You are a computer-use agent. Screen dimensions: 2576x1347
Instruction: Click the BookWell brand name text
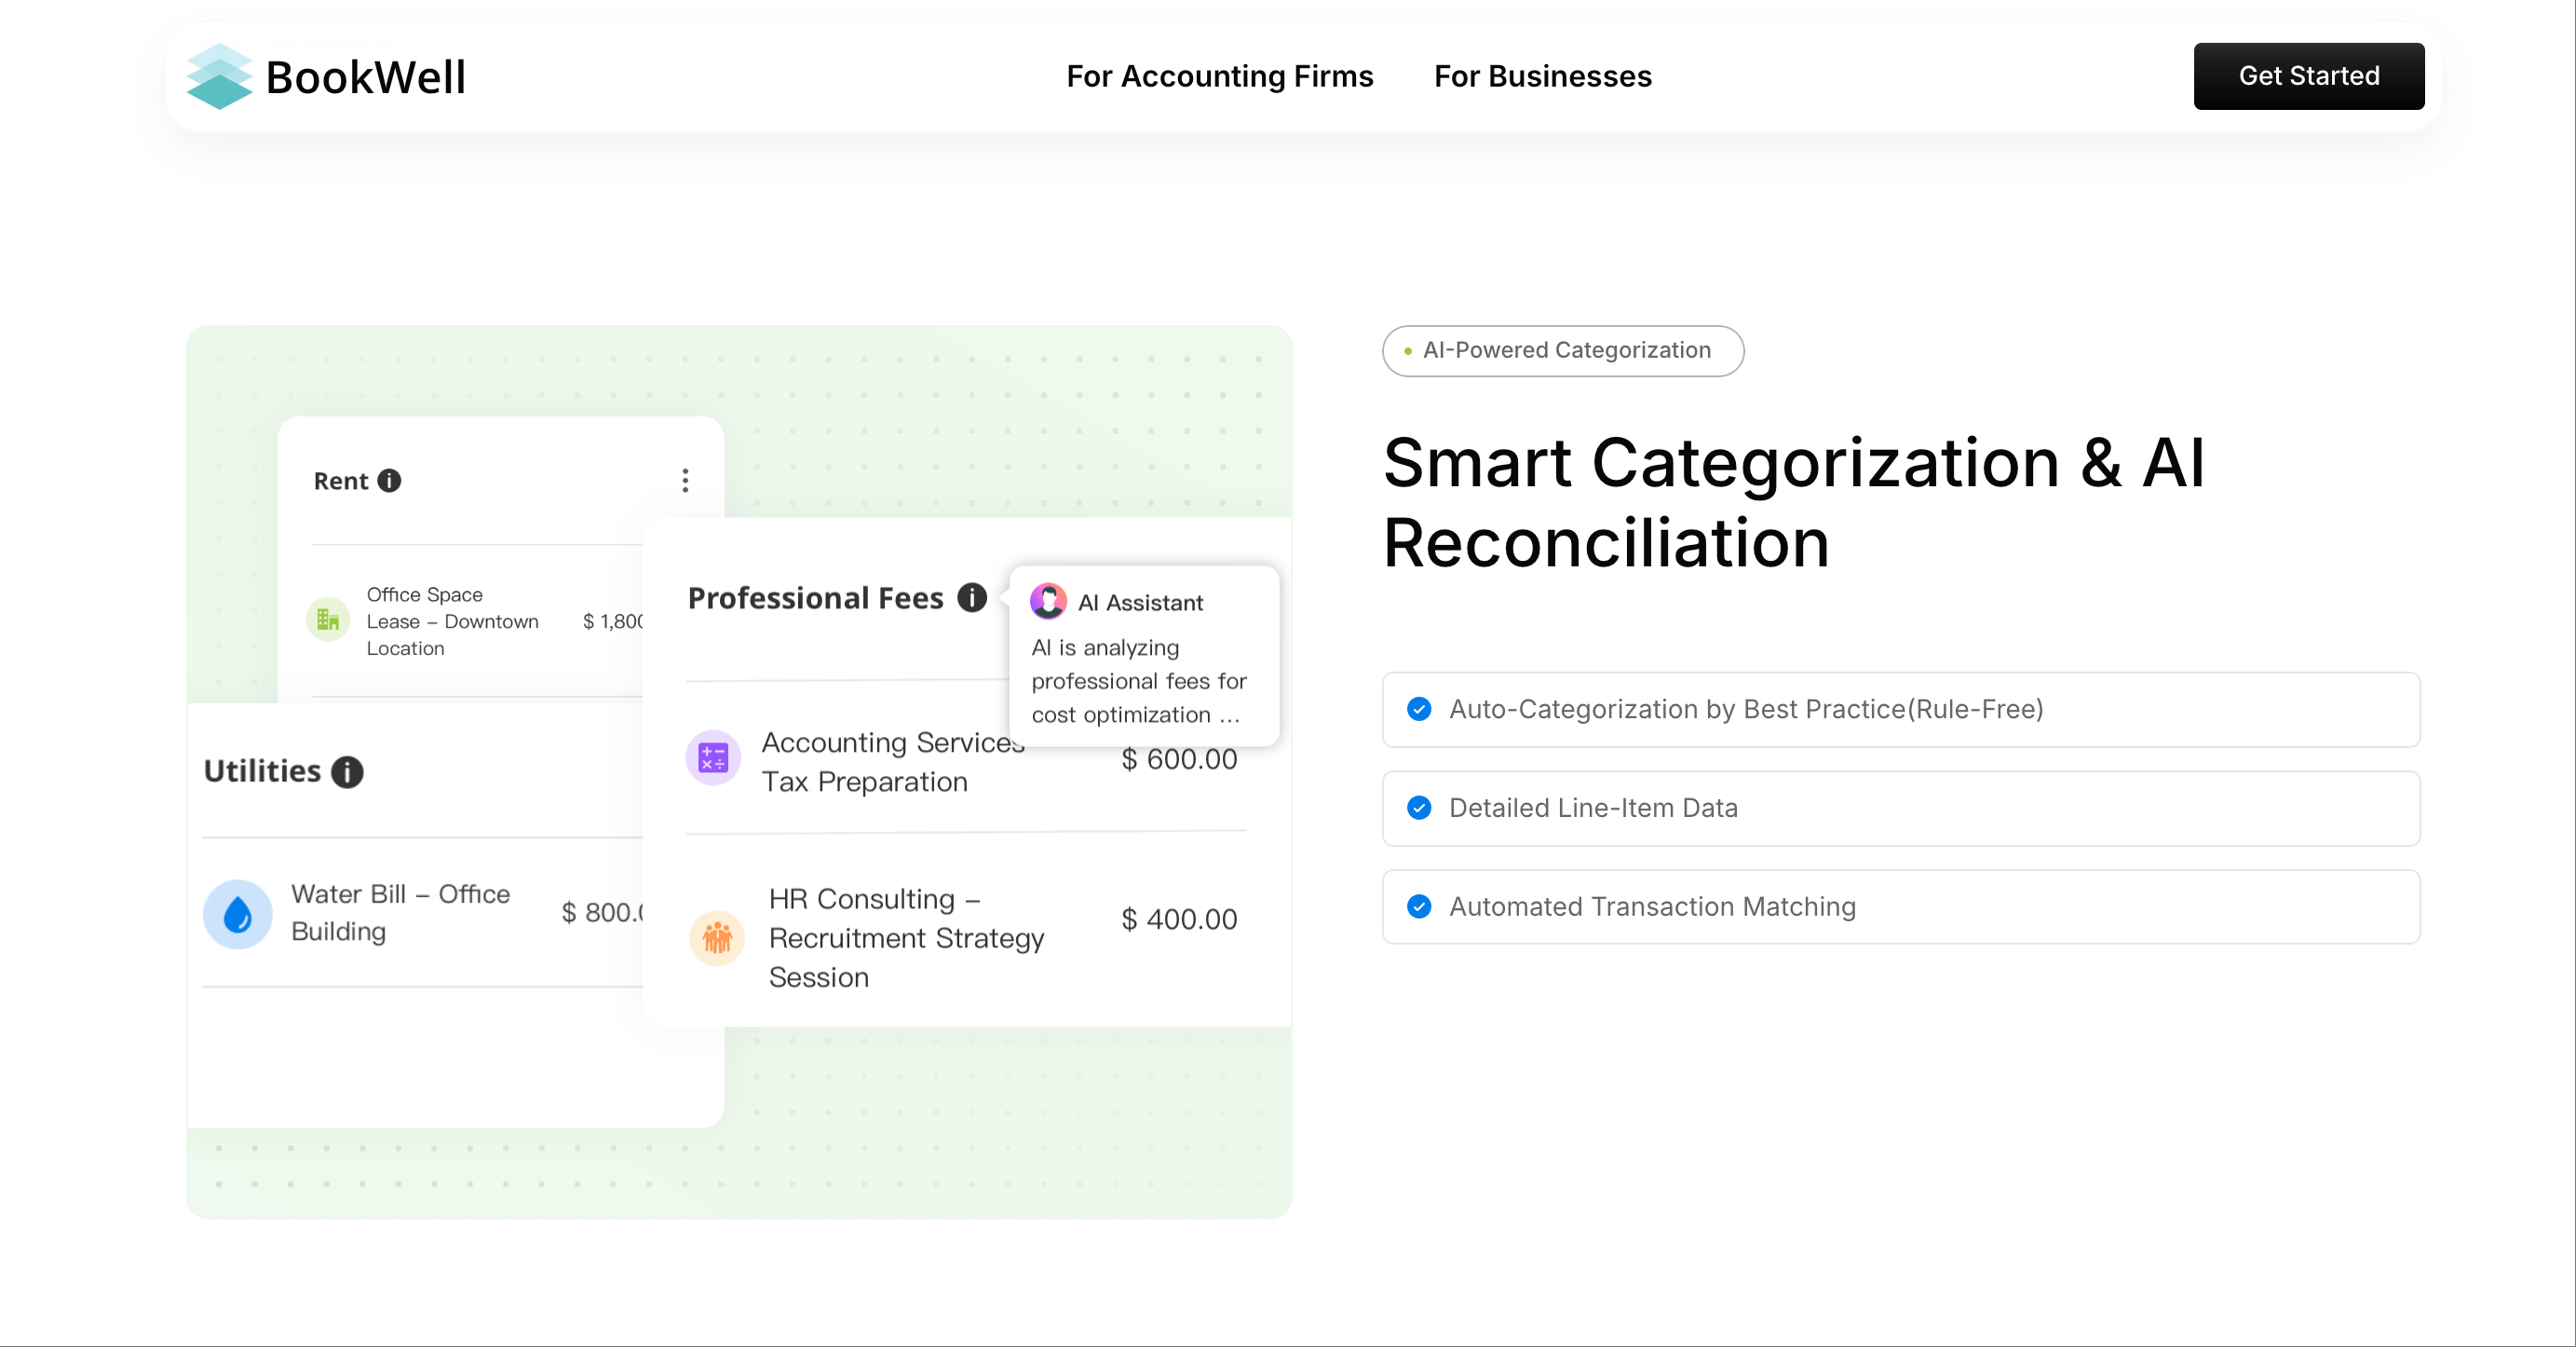click(366, 77)
